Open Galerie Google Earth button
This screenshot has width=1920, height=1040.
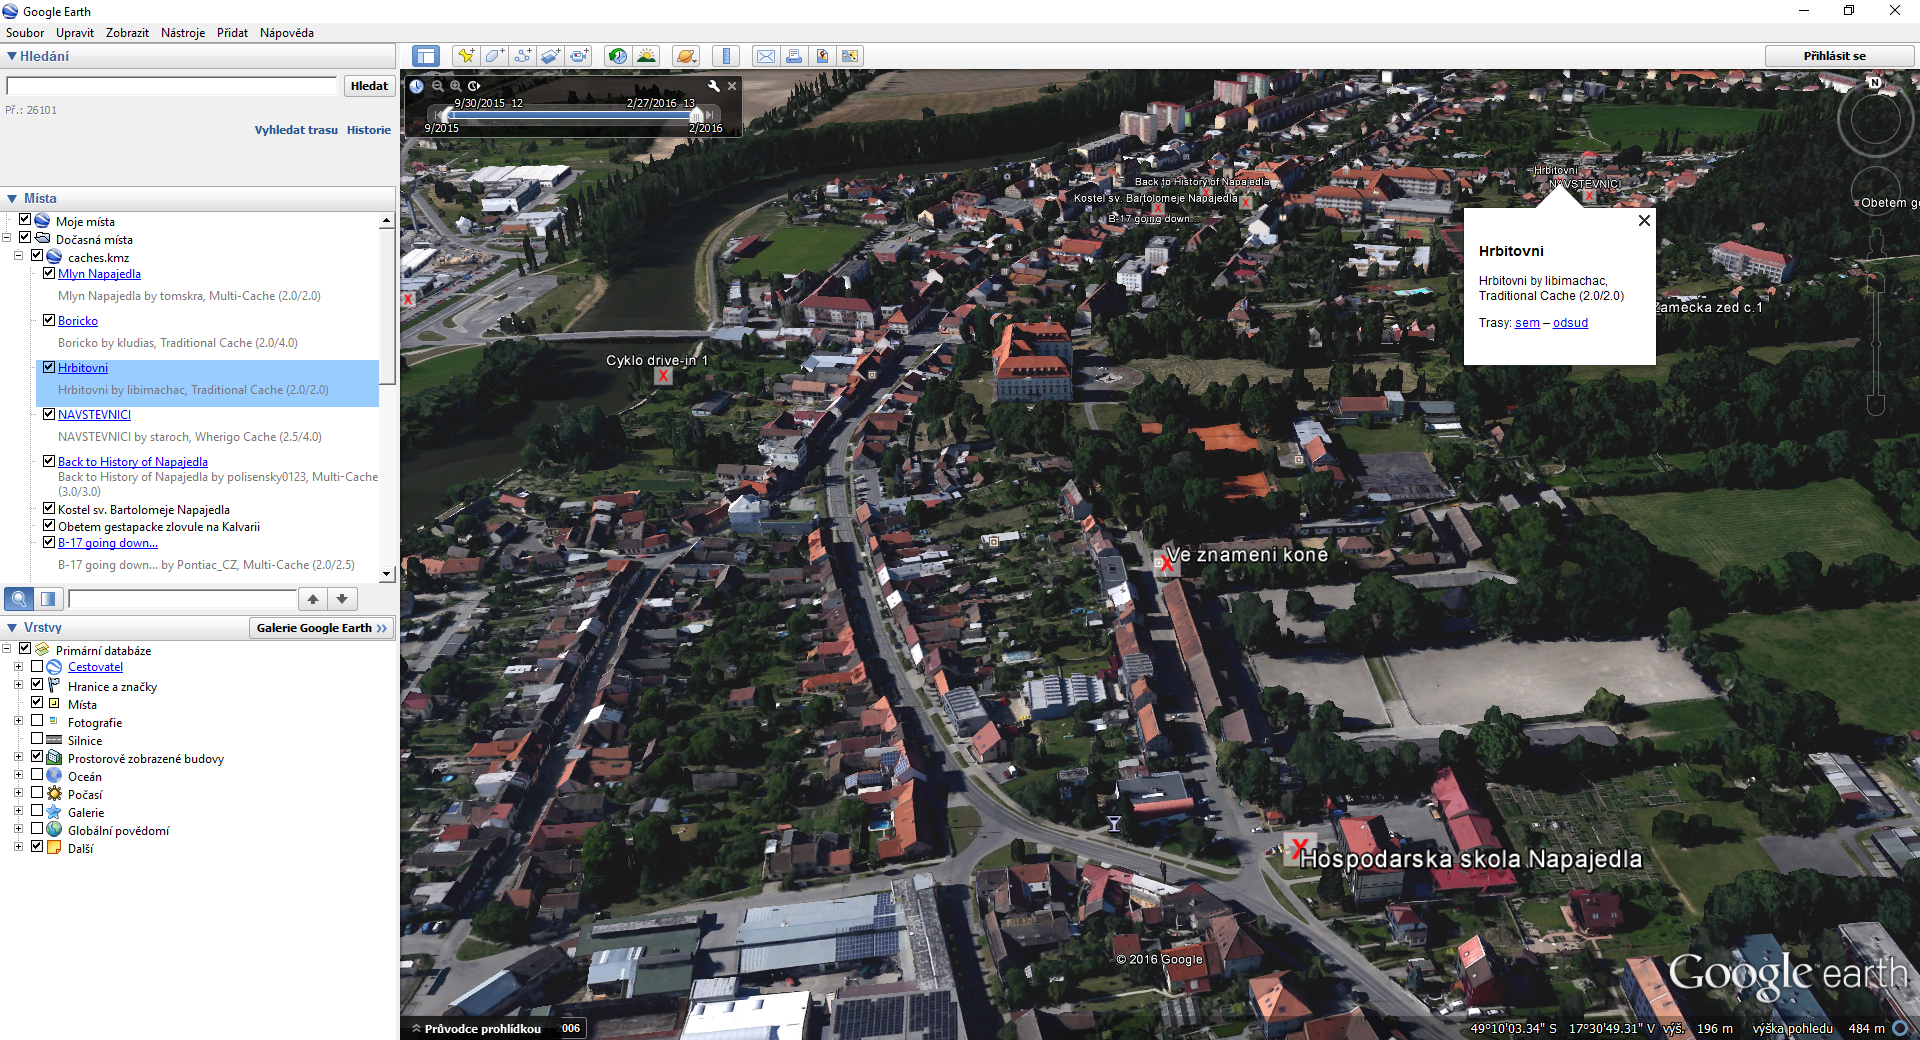[321, 628]
